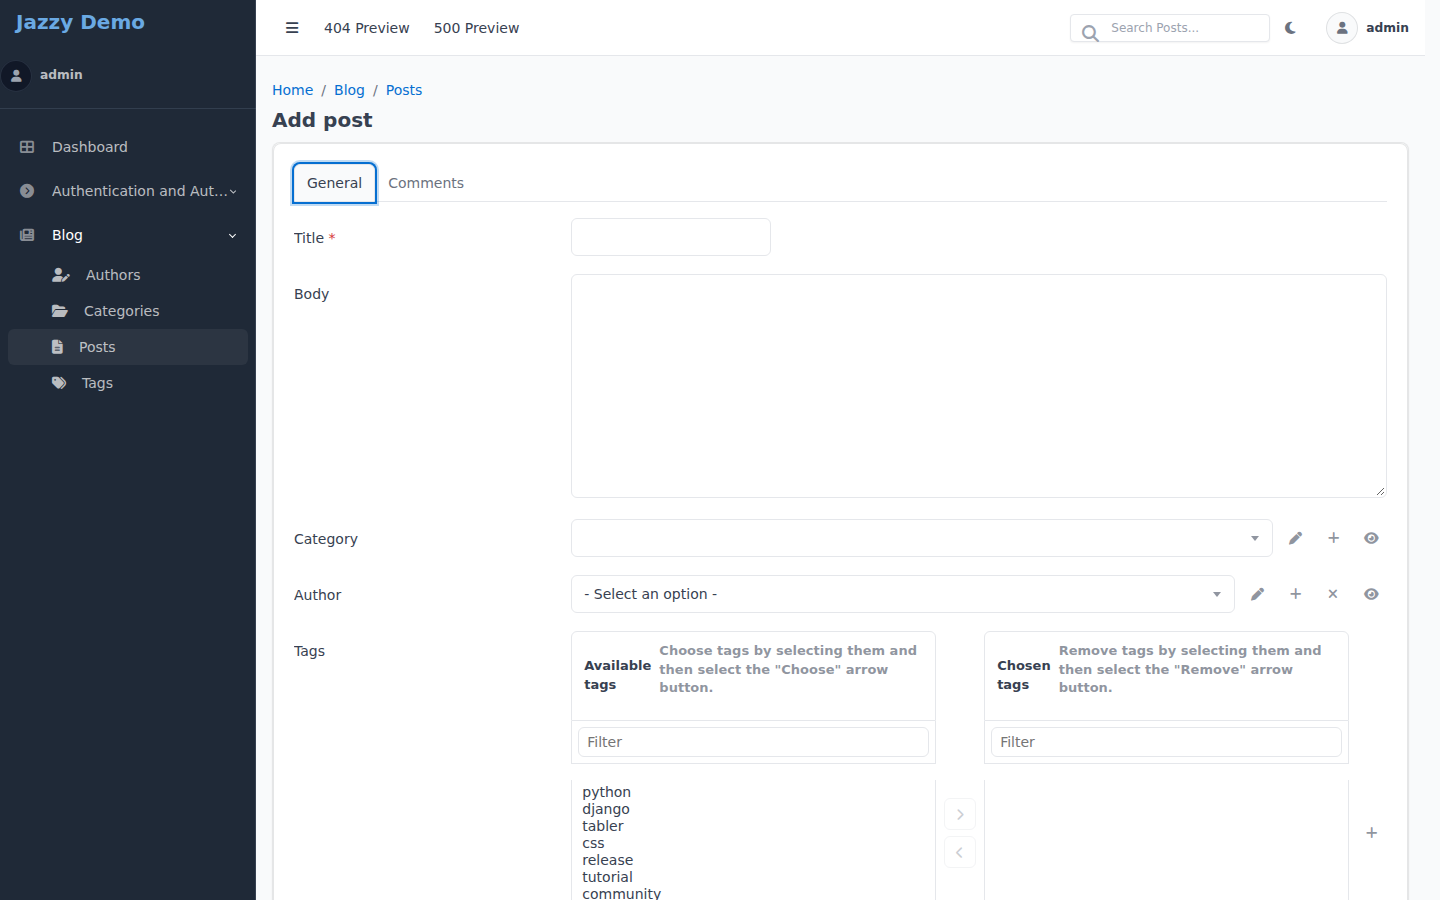Go to the Posts breadcrumb link
This screenshot has height=900, width=1440.
(404, 90)
